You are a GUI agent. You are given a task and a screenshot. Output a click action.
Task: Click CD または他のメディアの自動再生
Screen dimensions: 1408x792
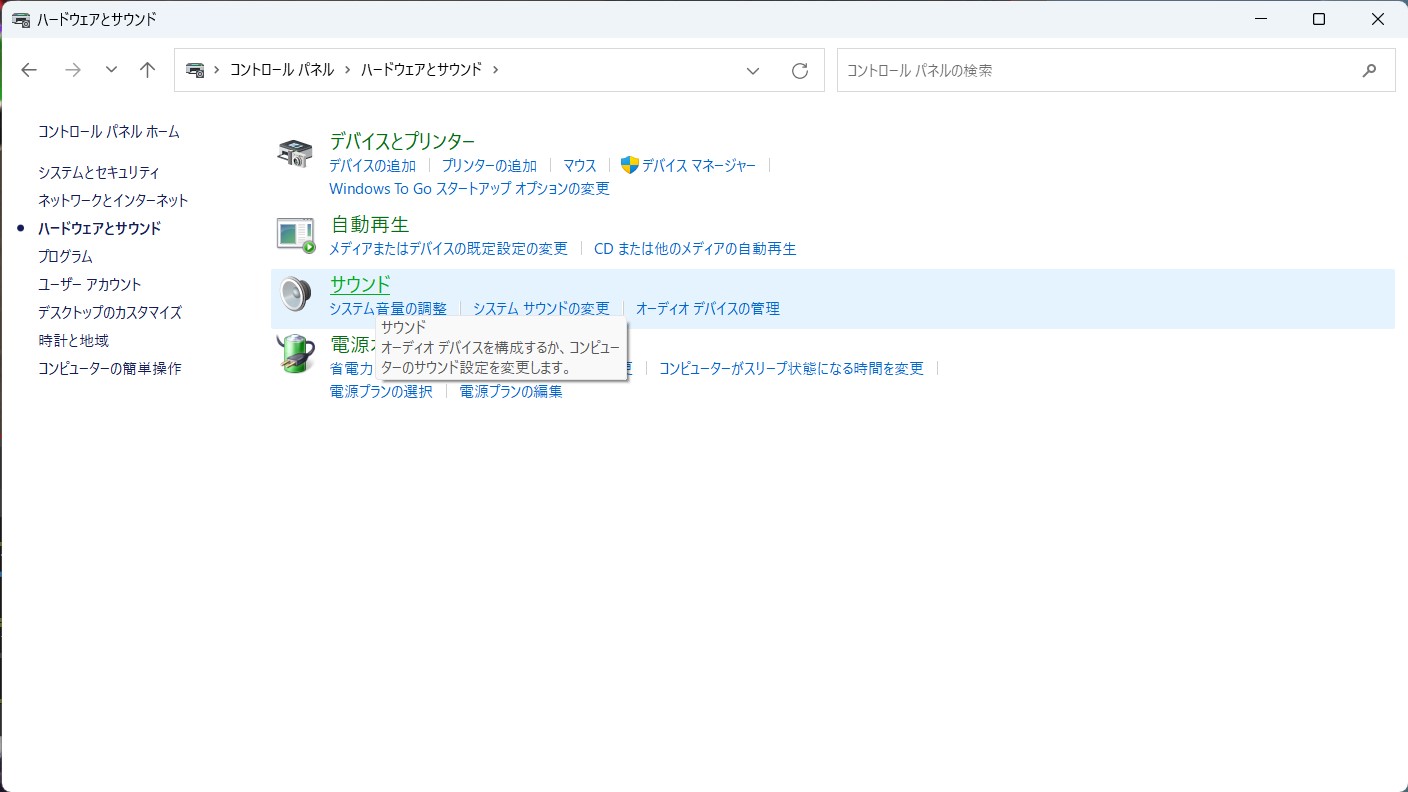coord(695,249)
